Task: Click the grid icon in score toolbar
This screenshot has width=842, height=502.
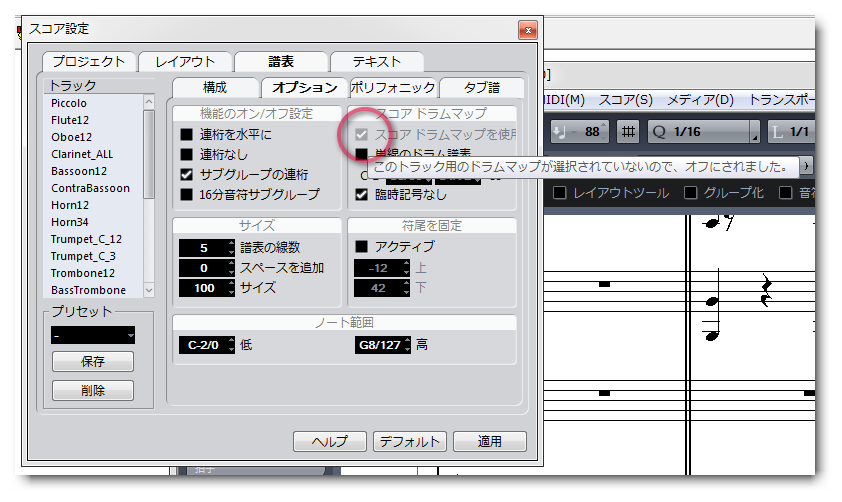Action: [x=628, y=132]
